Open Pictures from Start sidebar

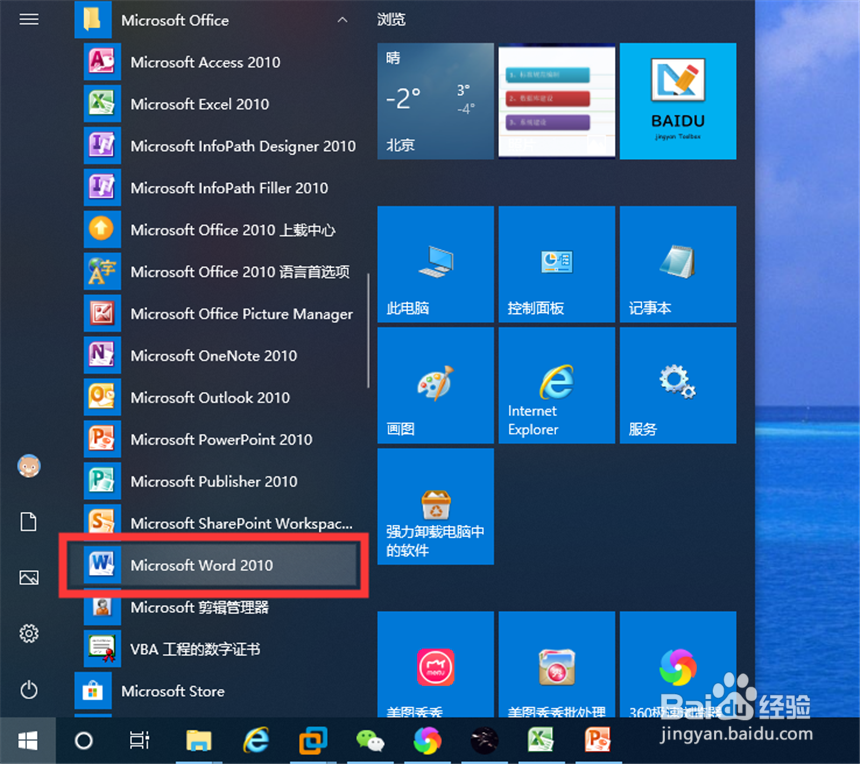(x=29, y=578)
